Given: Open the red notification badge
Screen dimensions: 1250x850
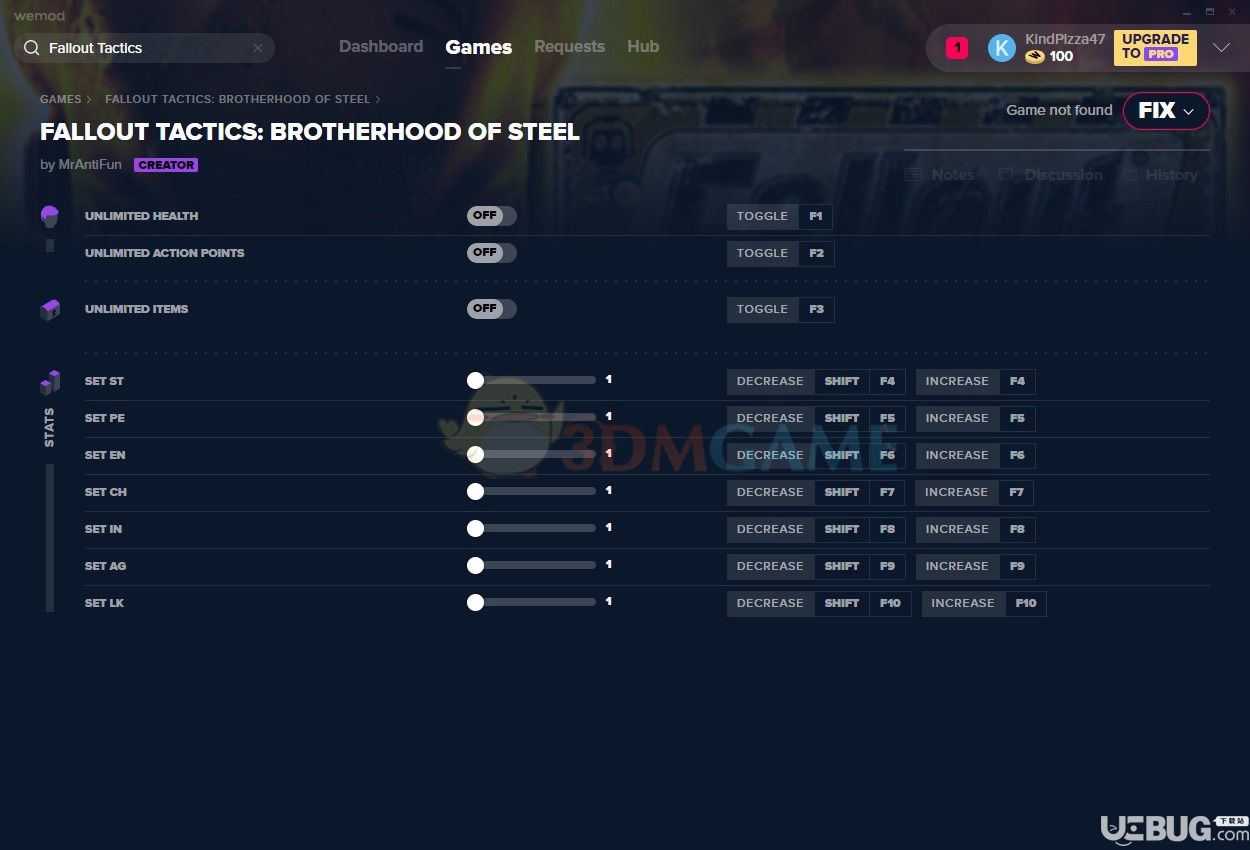Looking at the screenshot, I should (957, 48).
